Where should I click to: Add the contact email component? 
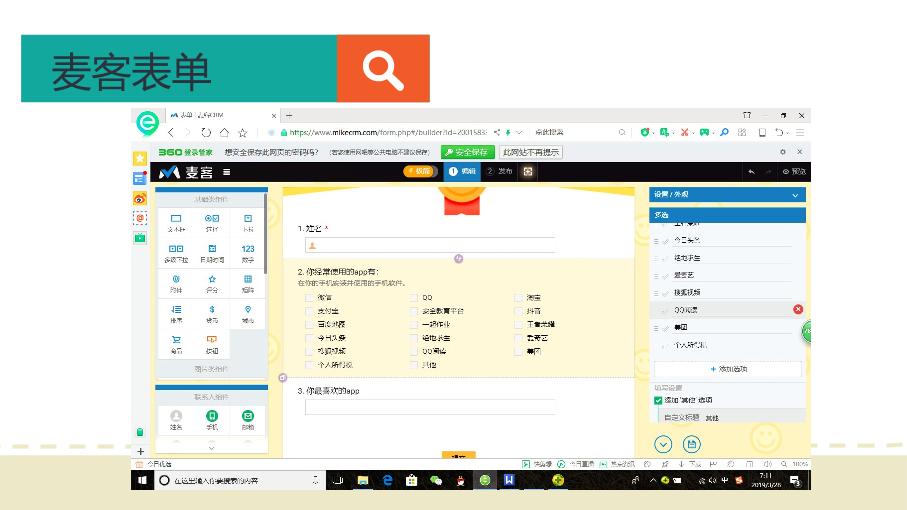[x=248, y=420]
